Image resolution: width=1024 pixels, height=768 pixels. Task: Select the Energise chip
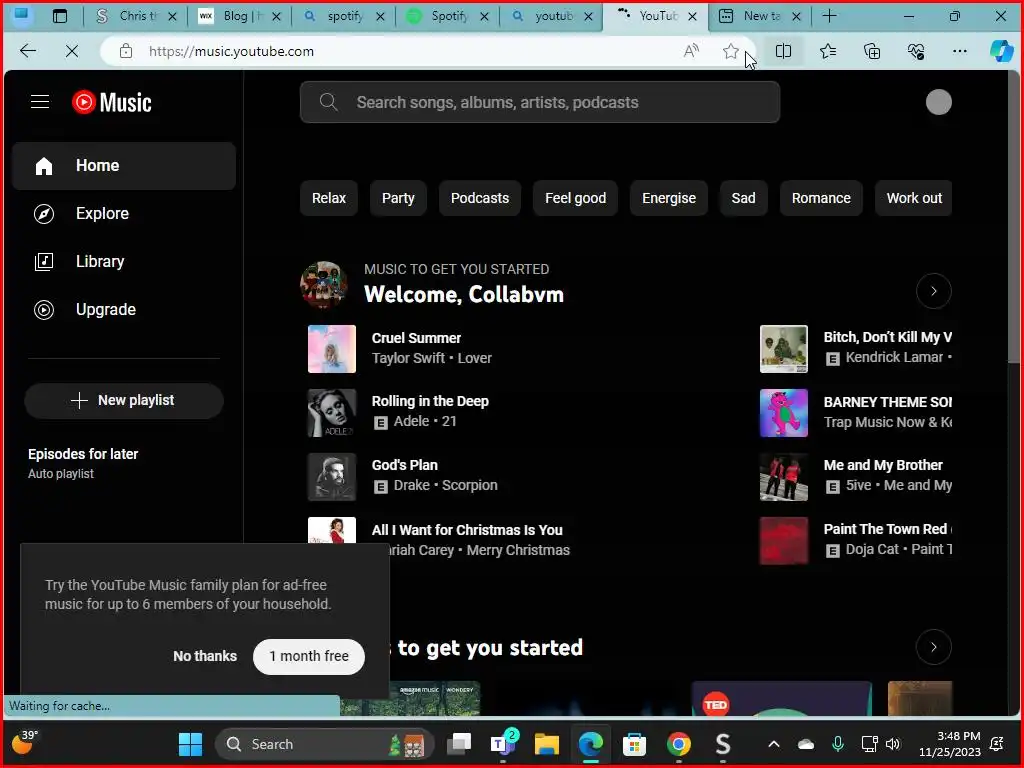(669, 198)
